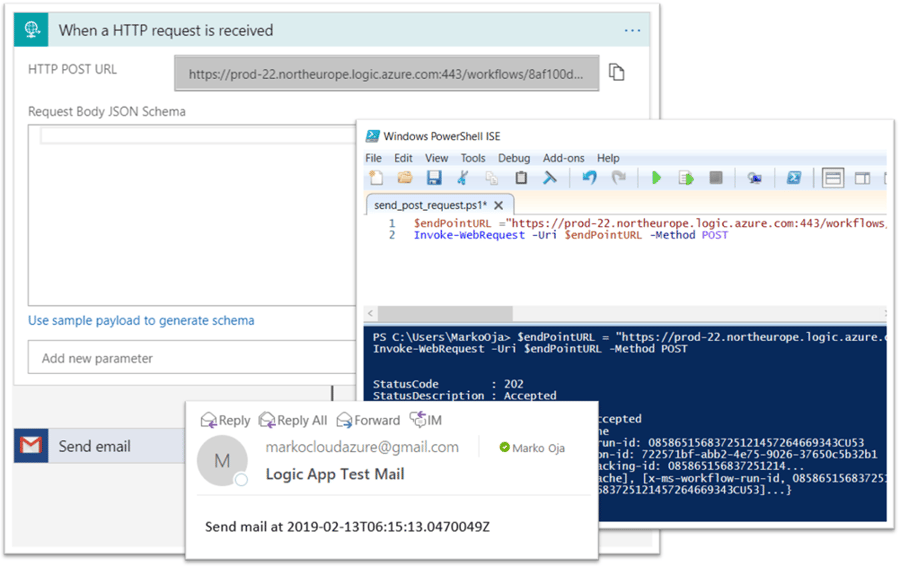Screen dimensions: 900x566
Task: Click the Gmail icon on Send email
Action: coord(31,445)
